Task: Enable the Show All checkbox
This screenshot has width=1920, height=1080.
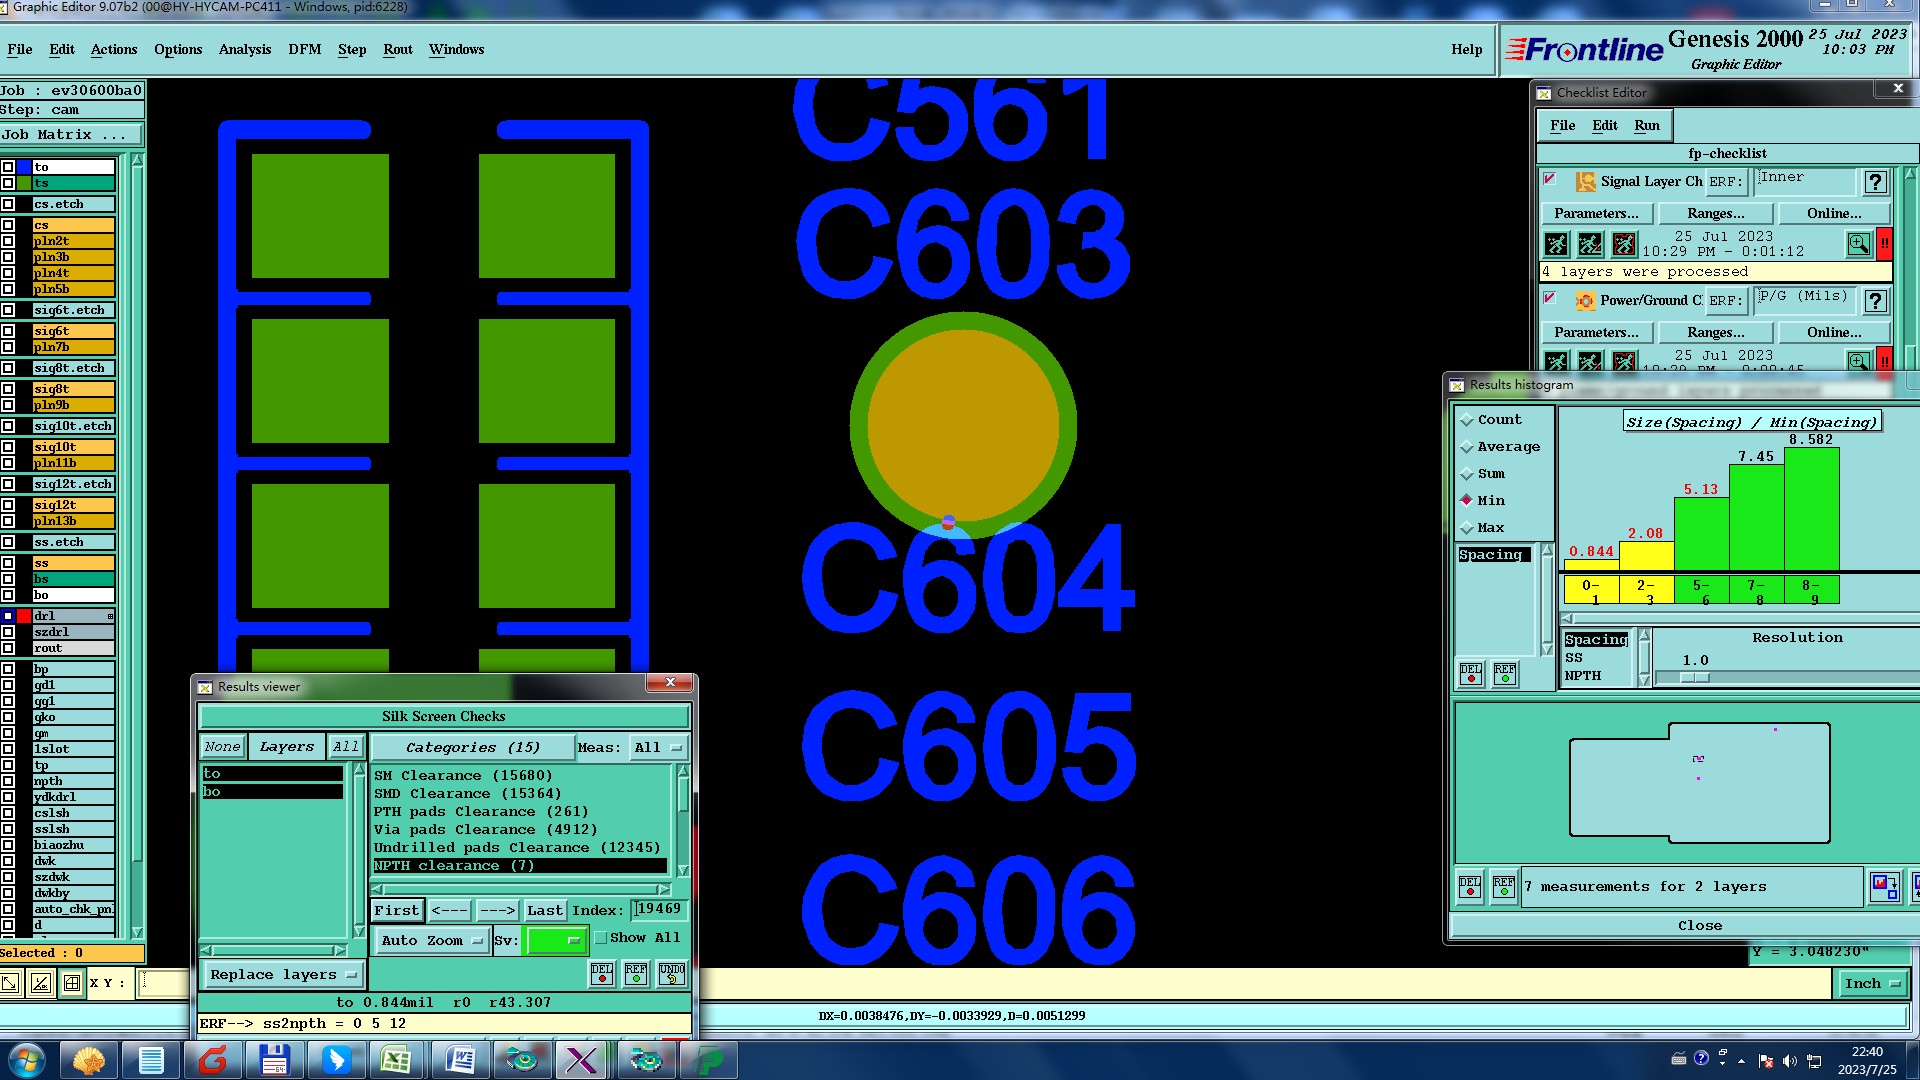Action: tap(601, 938)
